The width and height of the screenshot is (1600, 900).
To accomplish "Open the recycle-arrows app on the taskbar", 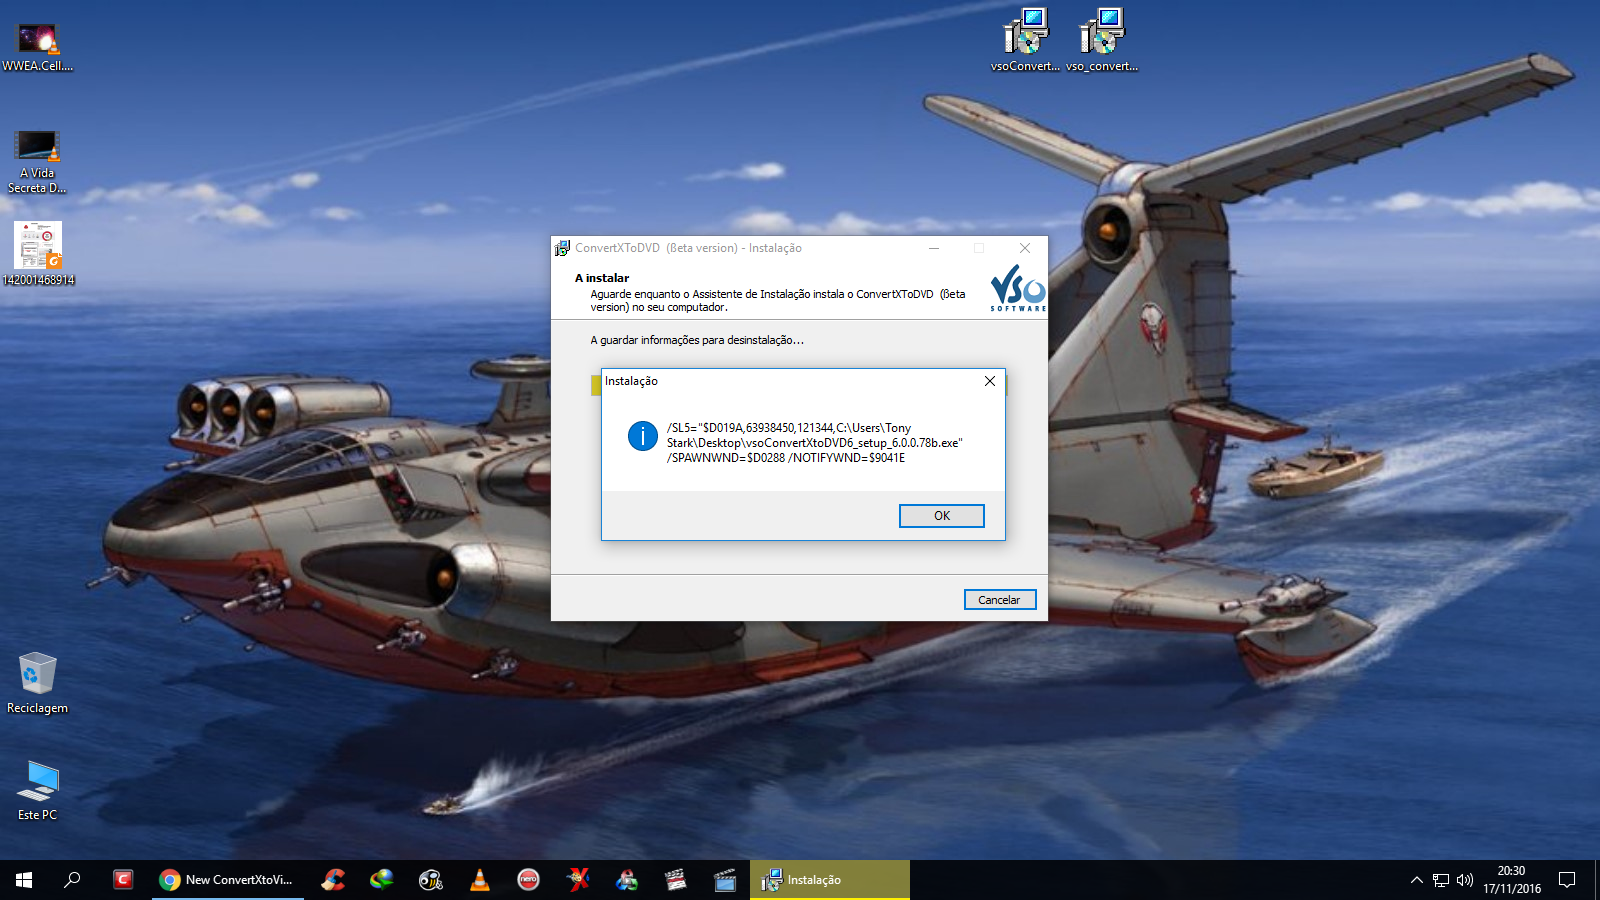I will [627, 880].
